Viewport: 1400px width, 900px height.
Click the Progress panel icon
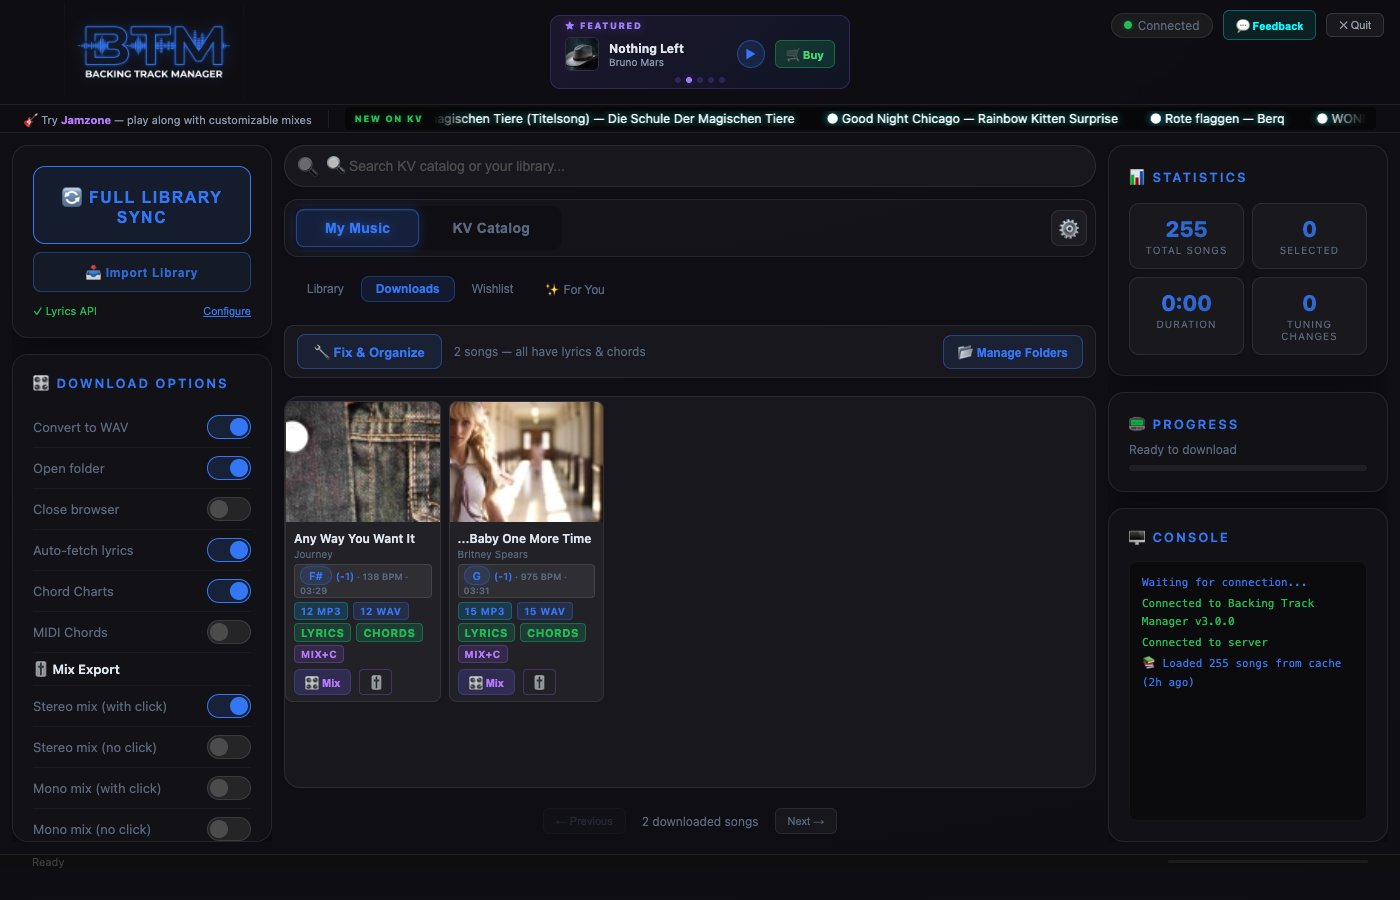pos(1137,424)
